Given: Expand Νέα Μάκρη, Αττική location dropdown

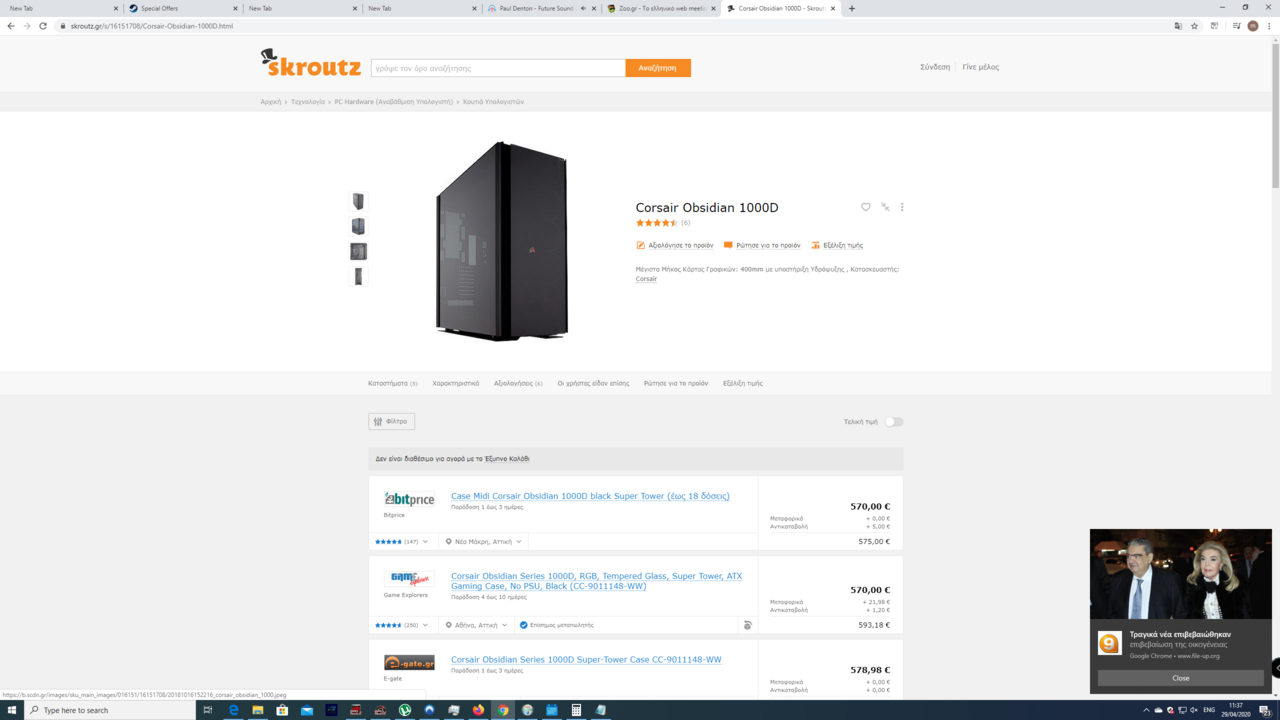Looking at the screenshot, I should pos(483,541).
